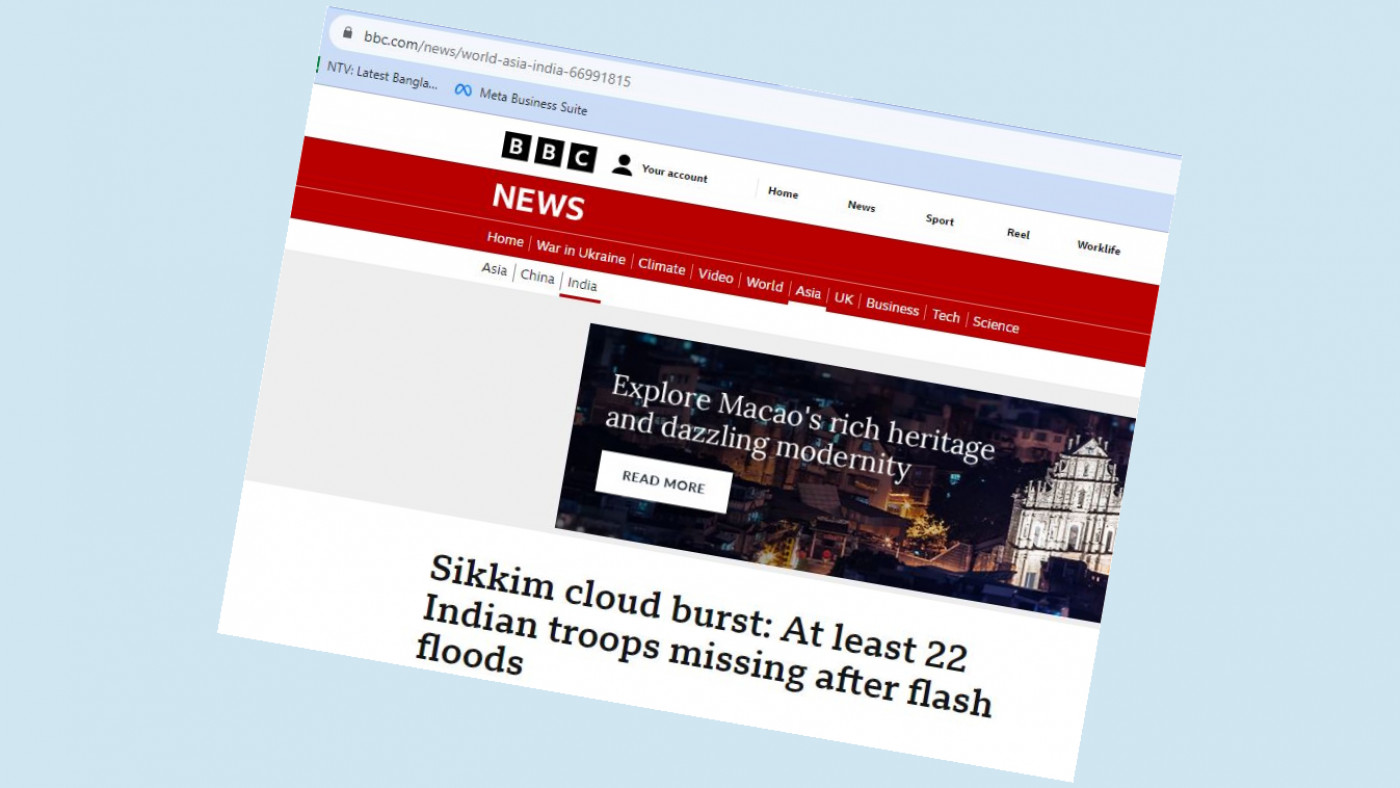Click the BBC logo

tap(549, 152)
